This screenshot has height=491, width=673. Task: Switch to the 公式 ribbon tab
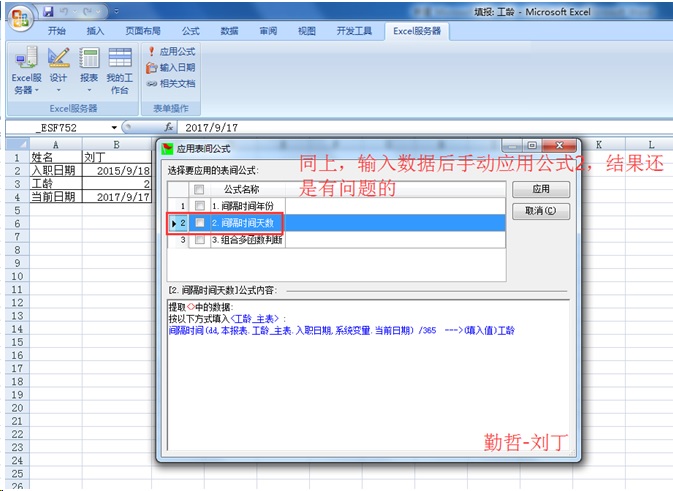190,31
